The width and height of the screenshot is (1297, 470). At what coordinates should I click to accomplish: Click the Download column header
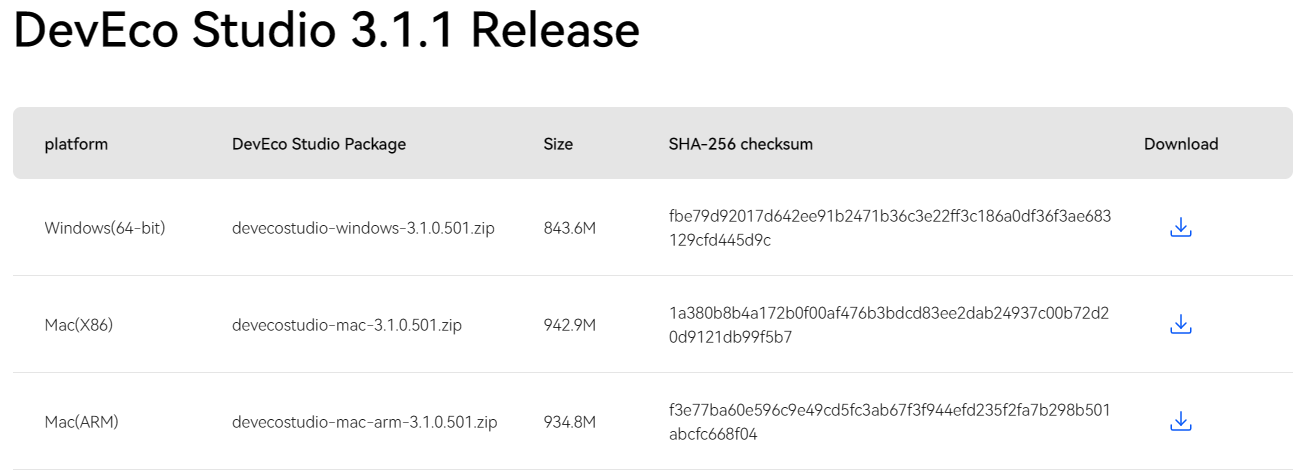[x=1180, y=144]
